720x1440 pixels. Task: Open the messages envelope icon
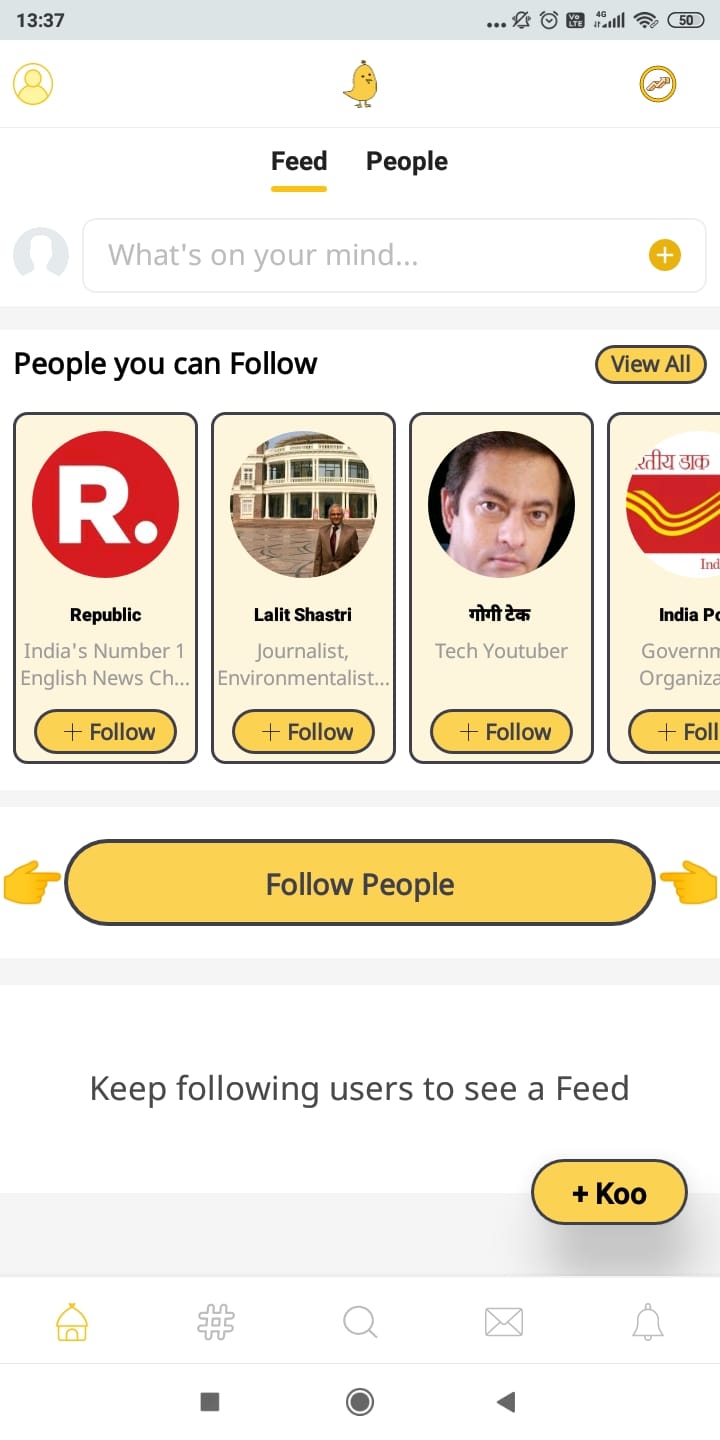504,1322
